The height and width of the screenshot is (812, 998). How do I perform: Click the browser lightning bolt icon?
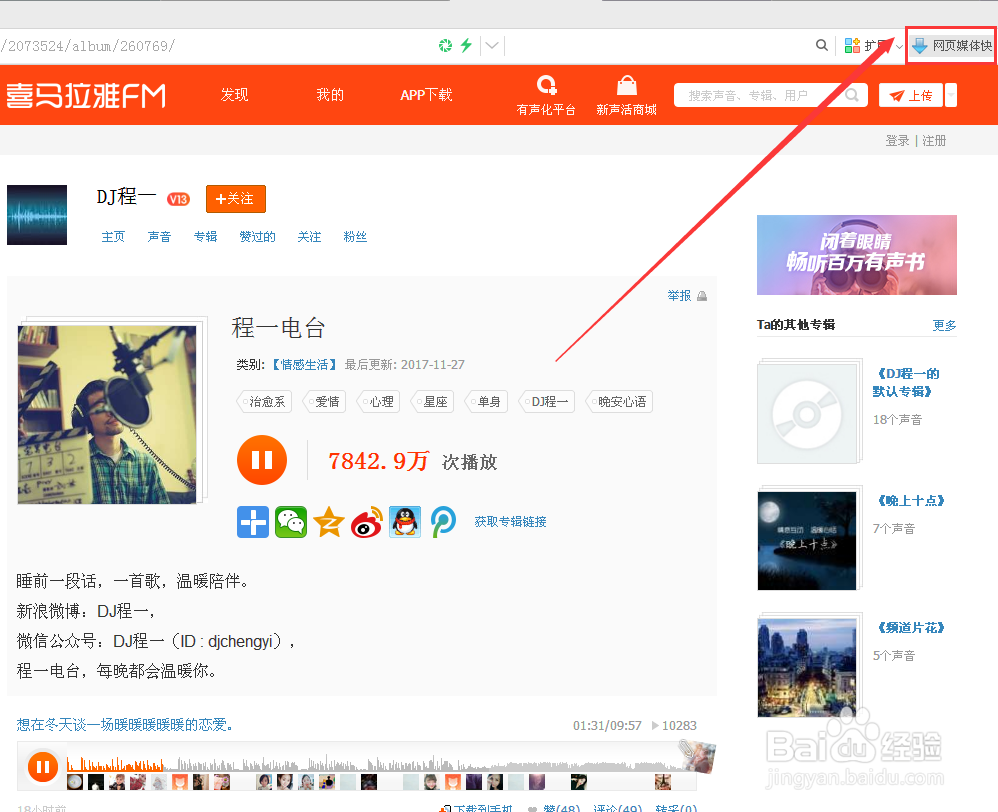(x=466, y=45)
